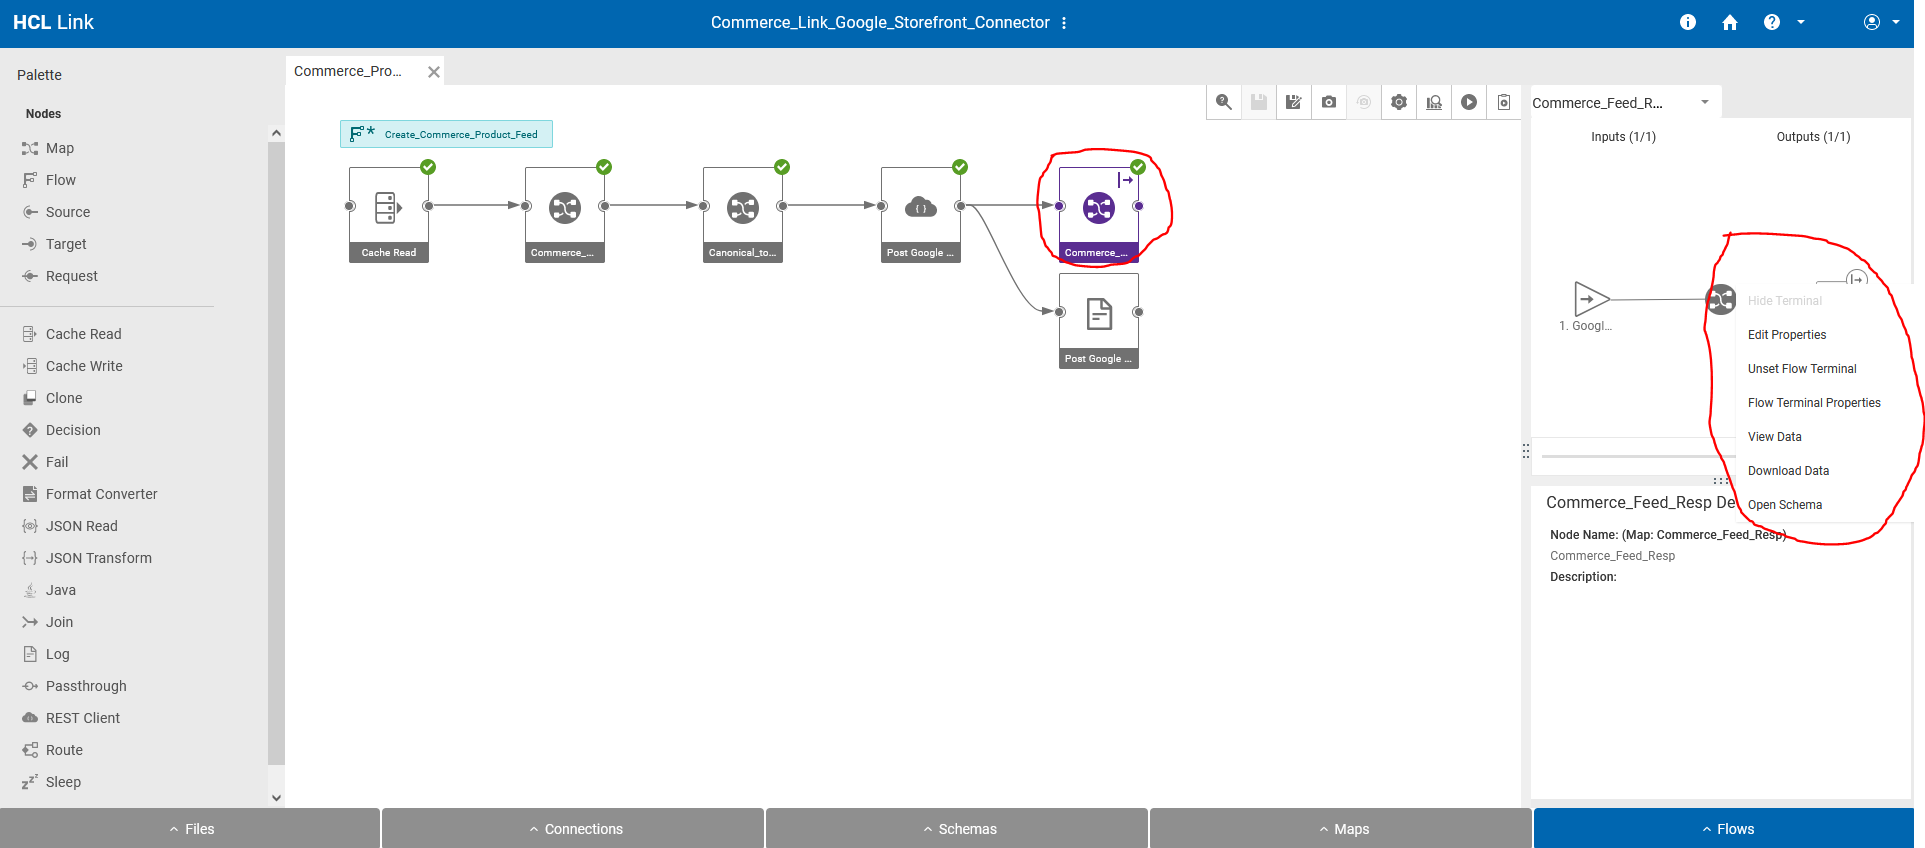Select Request node in palette
Viewport: 1925px width, 848px height.
(x=60, y=276)
